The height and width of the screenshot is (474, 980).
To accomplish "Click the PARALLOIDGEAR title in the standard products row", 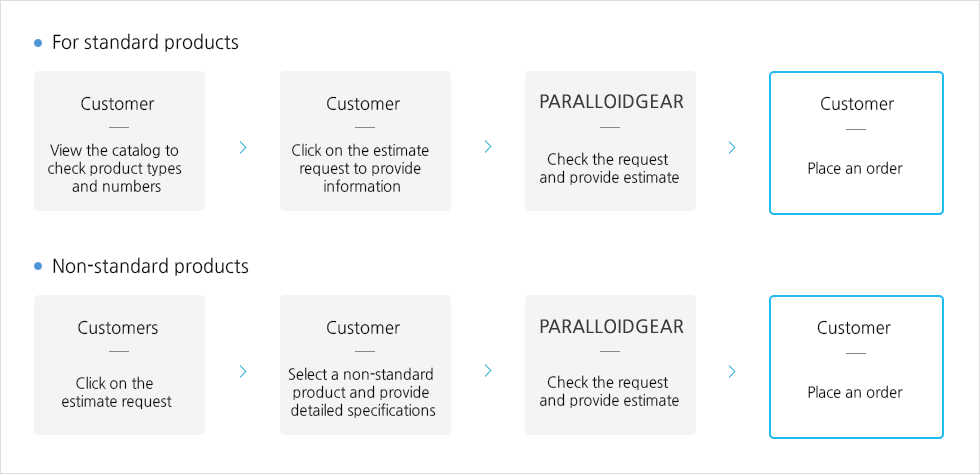I will tap(611, 102).
